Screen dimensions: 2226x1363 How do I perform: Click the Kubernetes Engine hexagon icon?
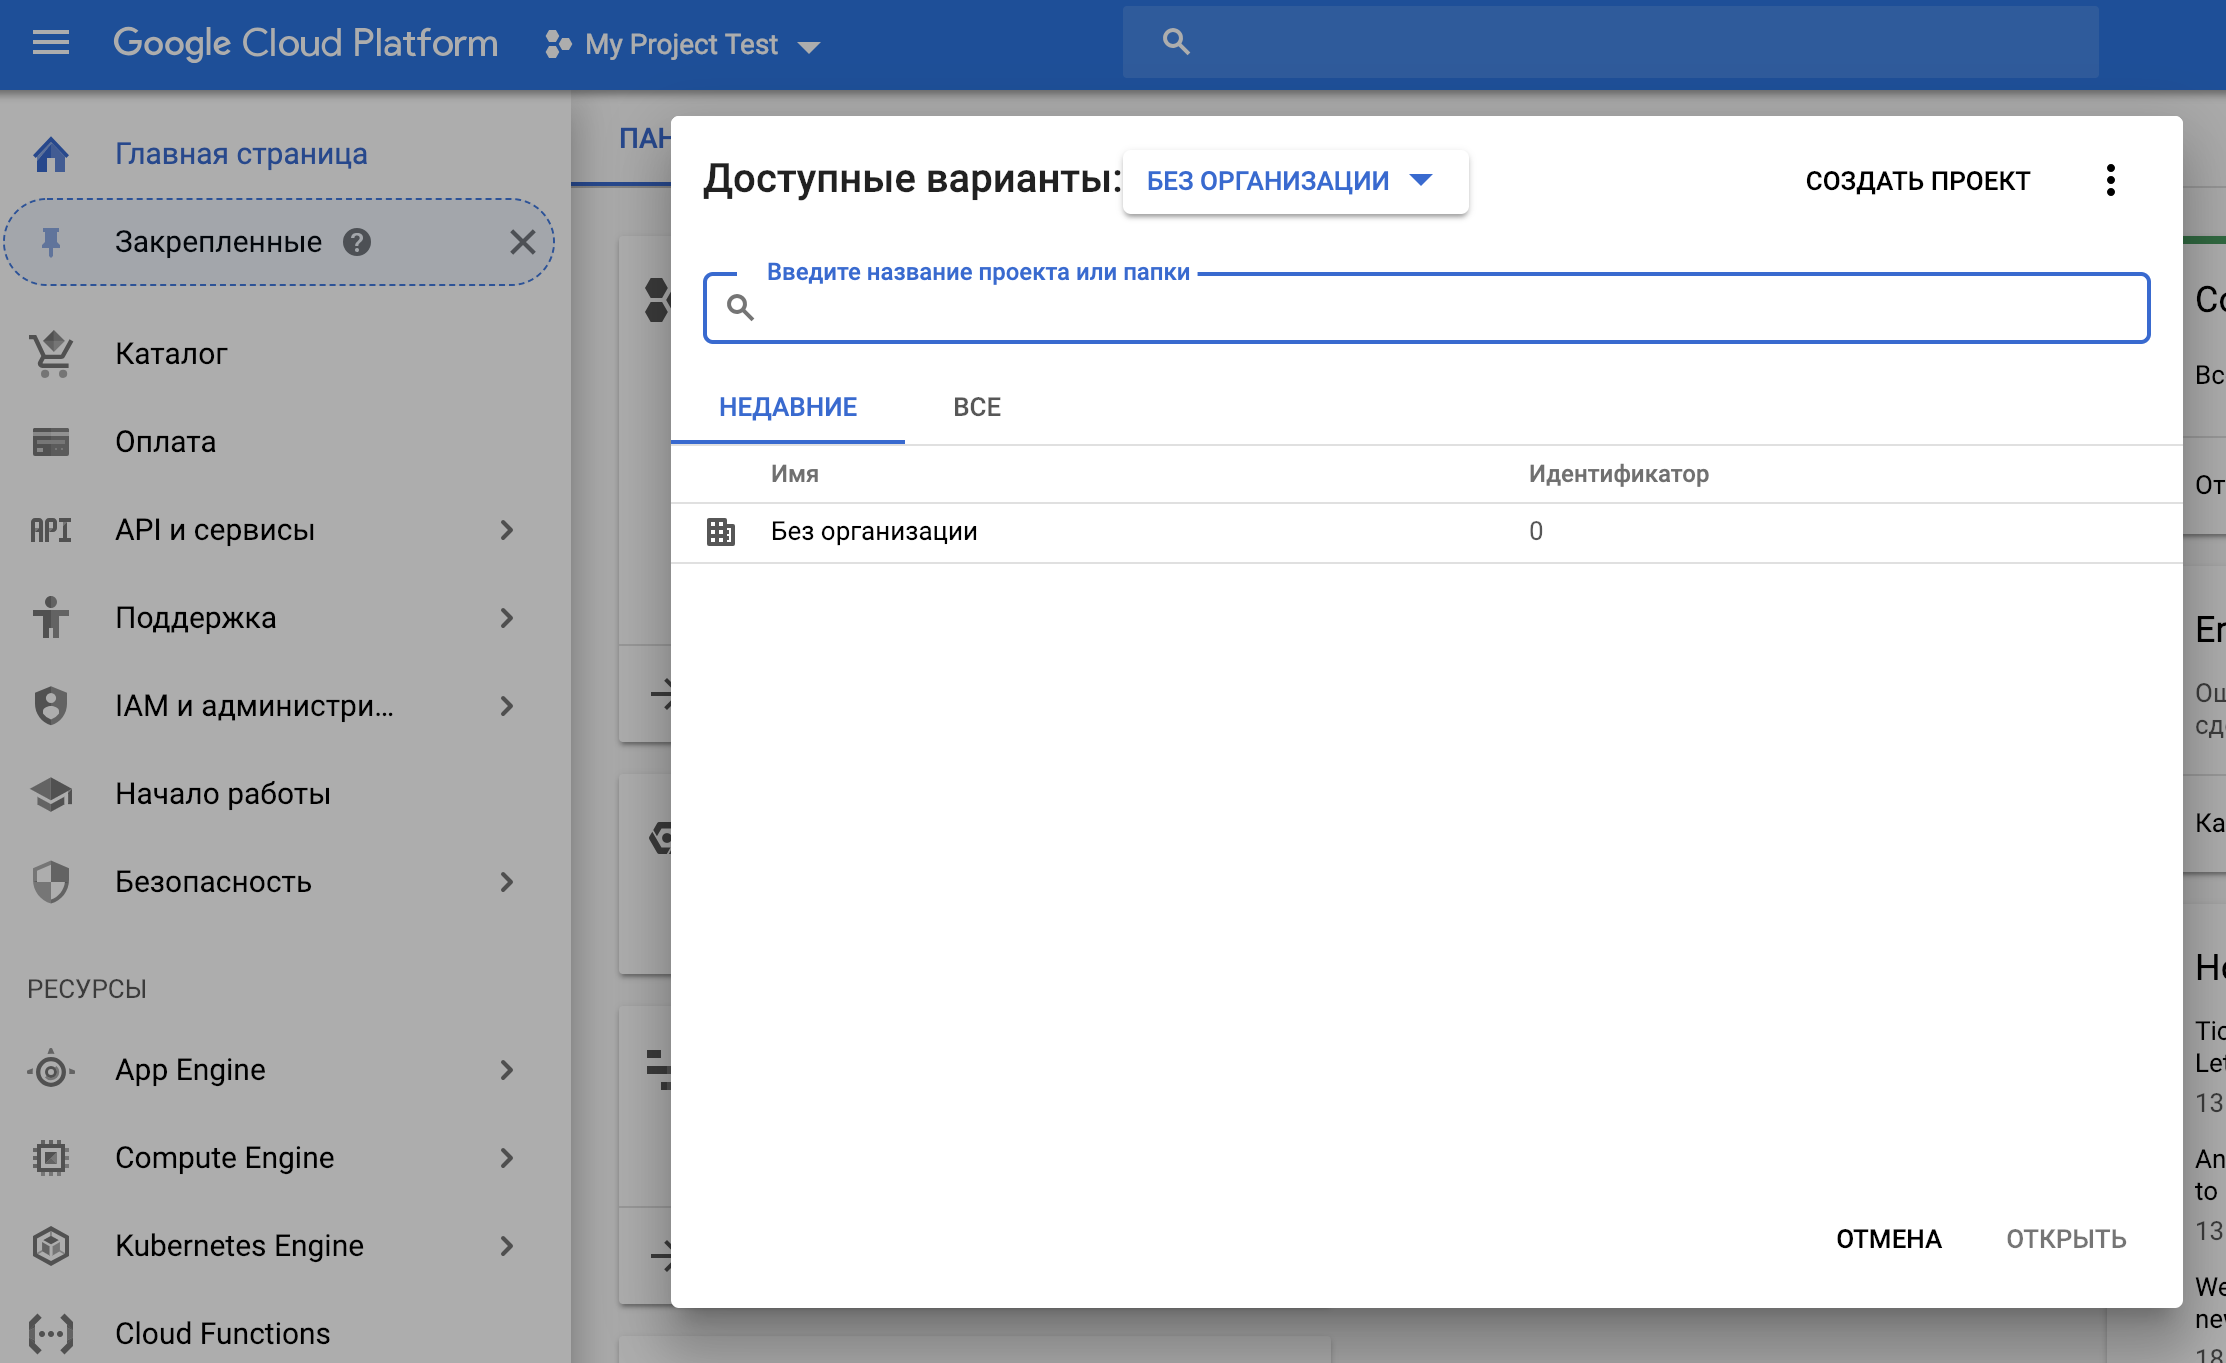pos(49,1245)
